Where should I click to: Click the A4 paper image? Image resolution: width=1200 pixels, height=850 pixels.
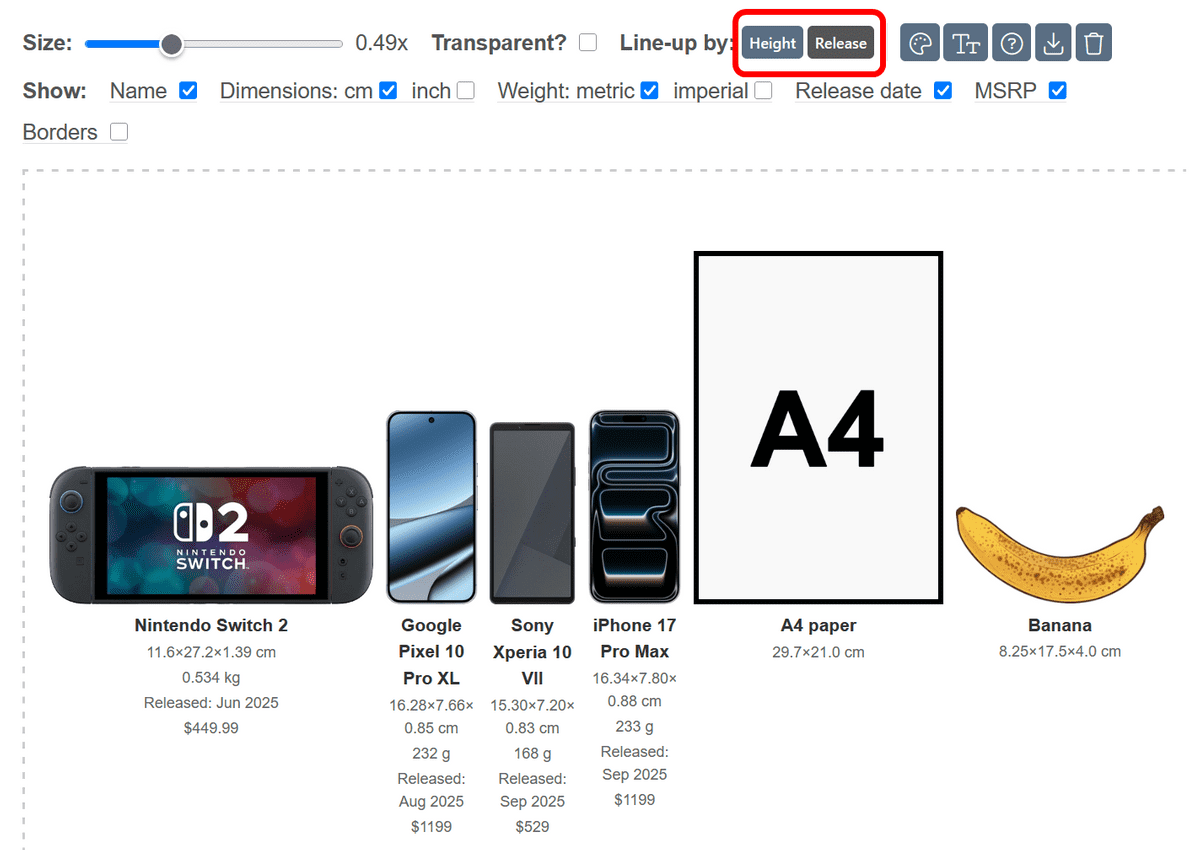coord(819,428)
